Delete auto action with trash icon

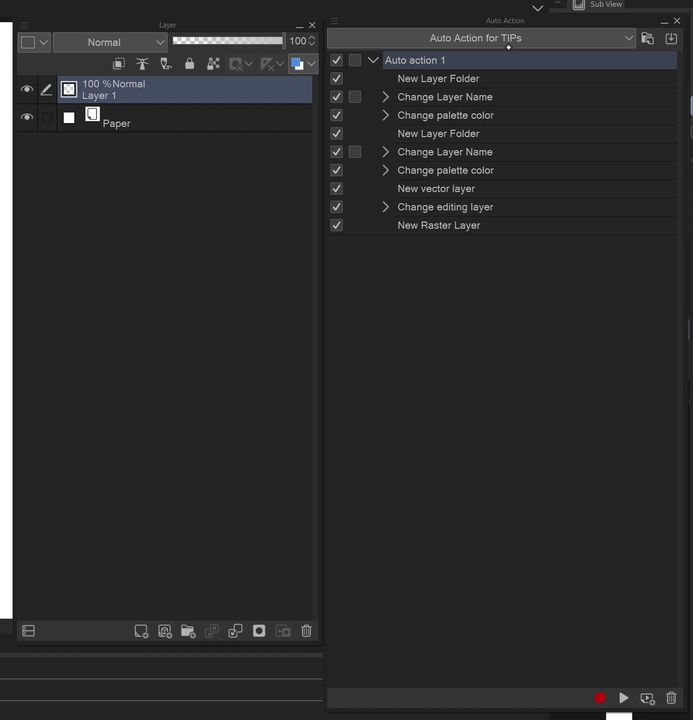[x=671, y=698]
